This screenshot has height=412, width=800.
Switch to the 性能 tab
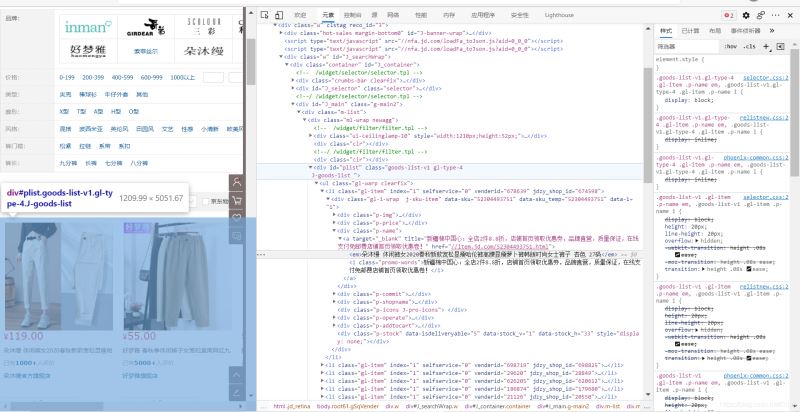pos(421,15)
